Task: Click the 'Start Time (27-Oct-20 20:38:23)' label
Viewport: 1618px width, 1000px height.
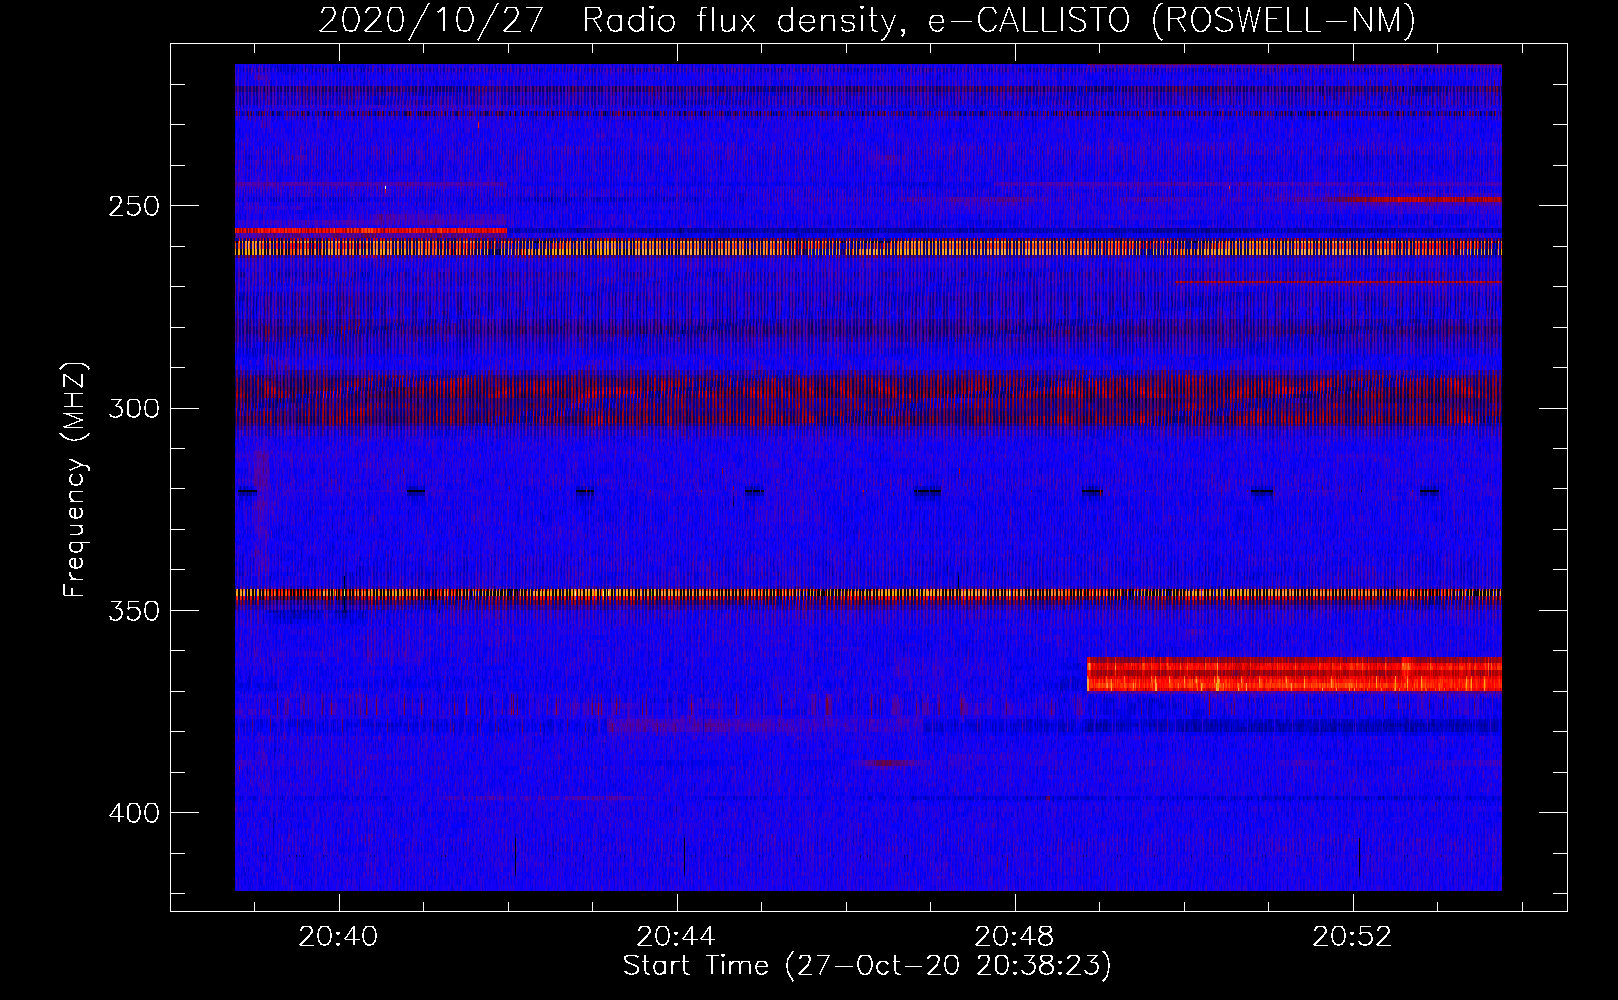Action: click(867, 966)
